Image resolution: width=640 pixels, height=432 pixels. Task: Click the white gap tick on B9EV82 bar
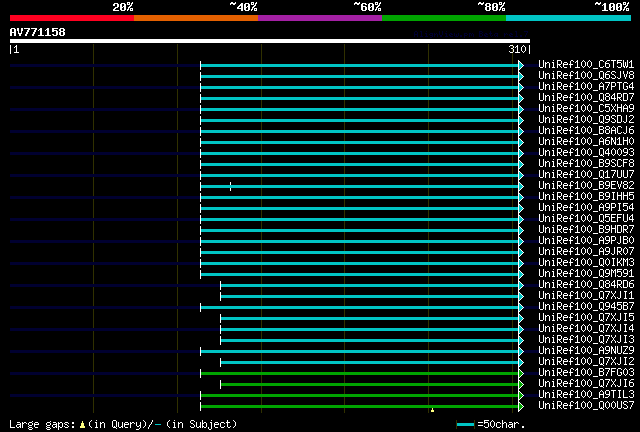231,187
